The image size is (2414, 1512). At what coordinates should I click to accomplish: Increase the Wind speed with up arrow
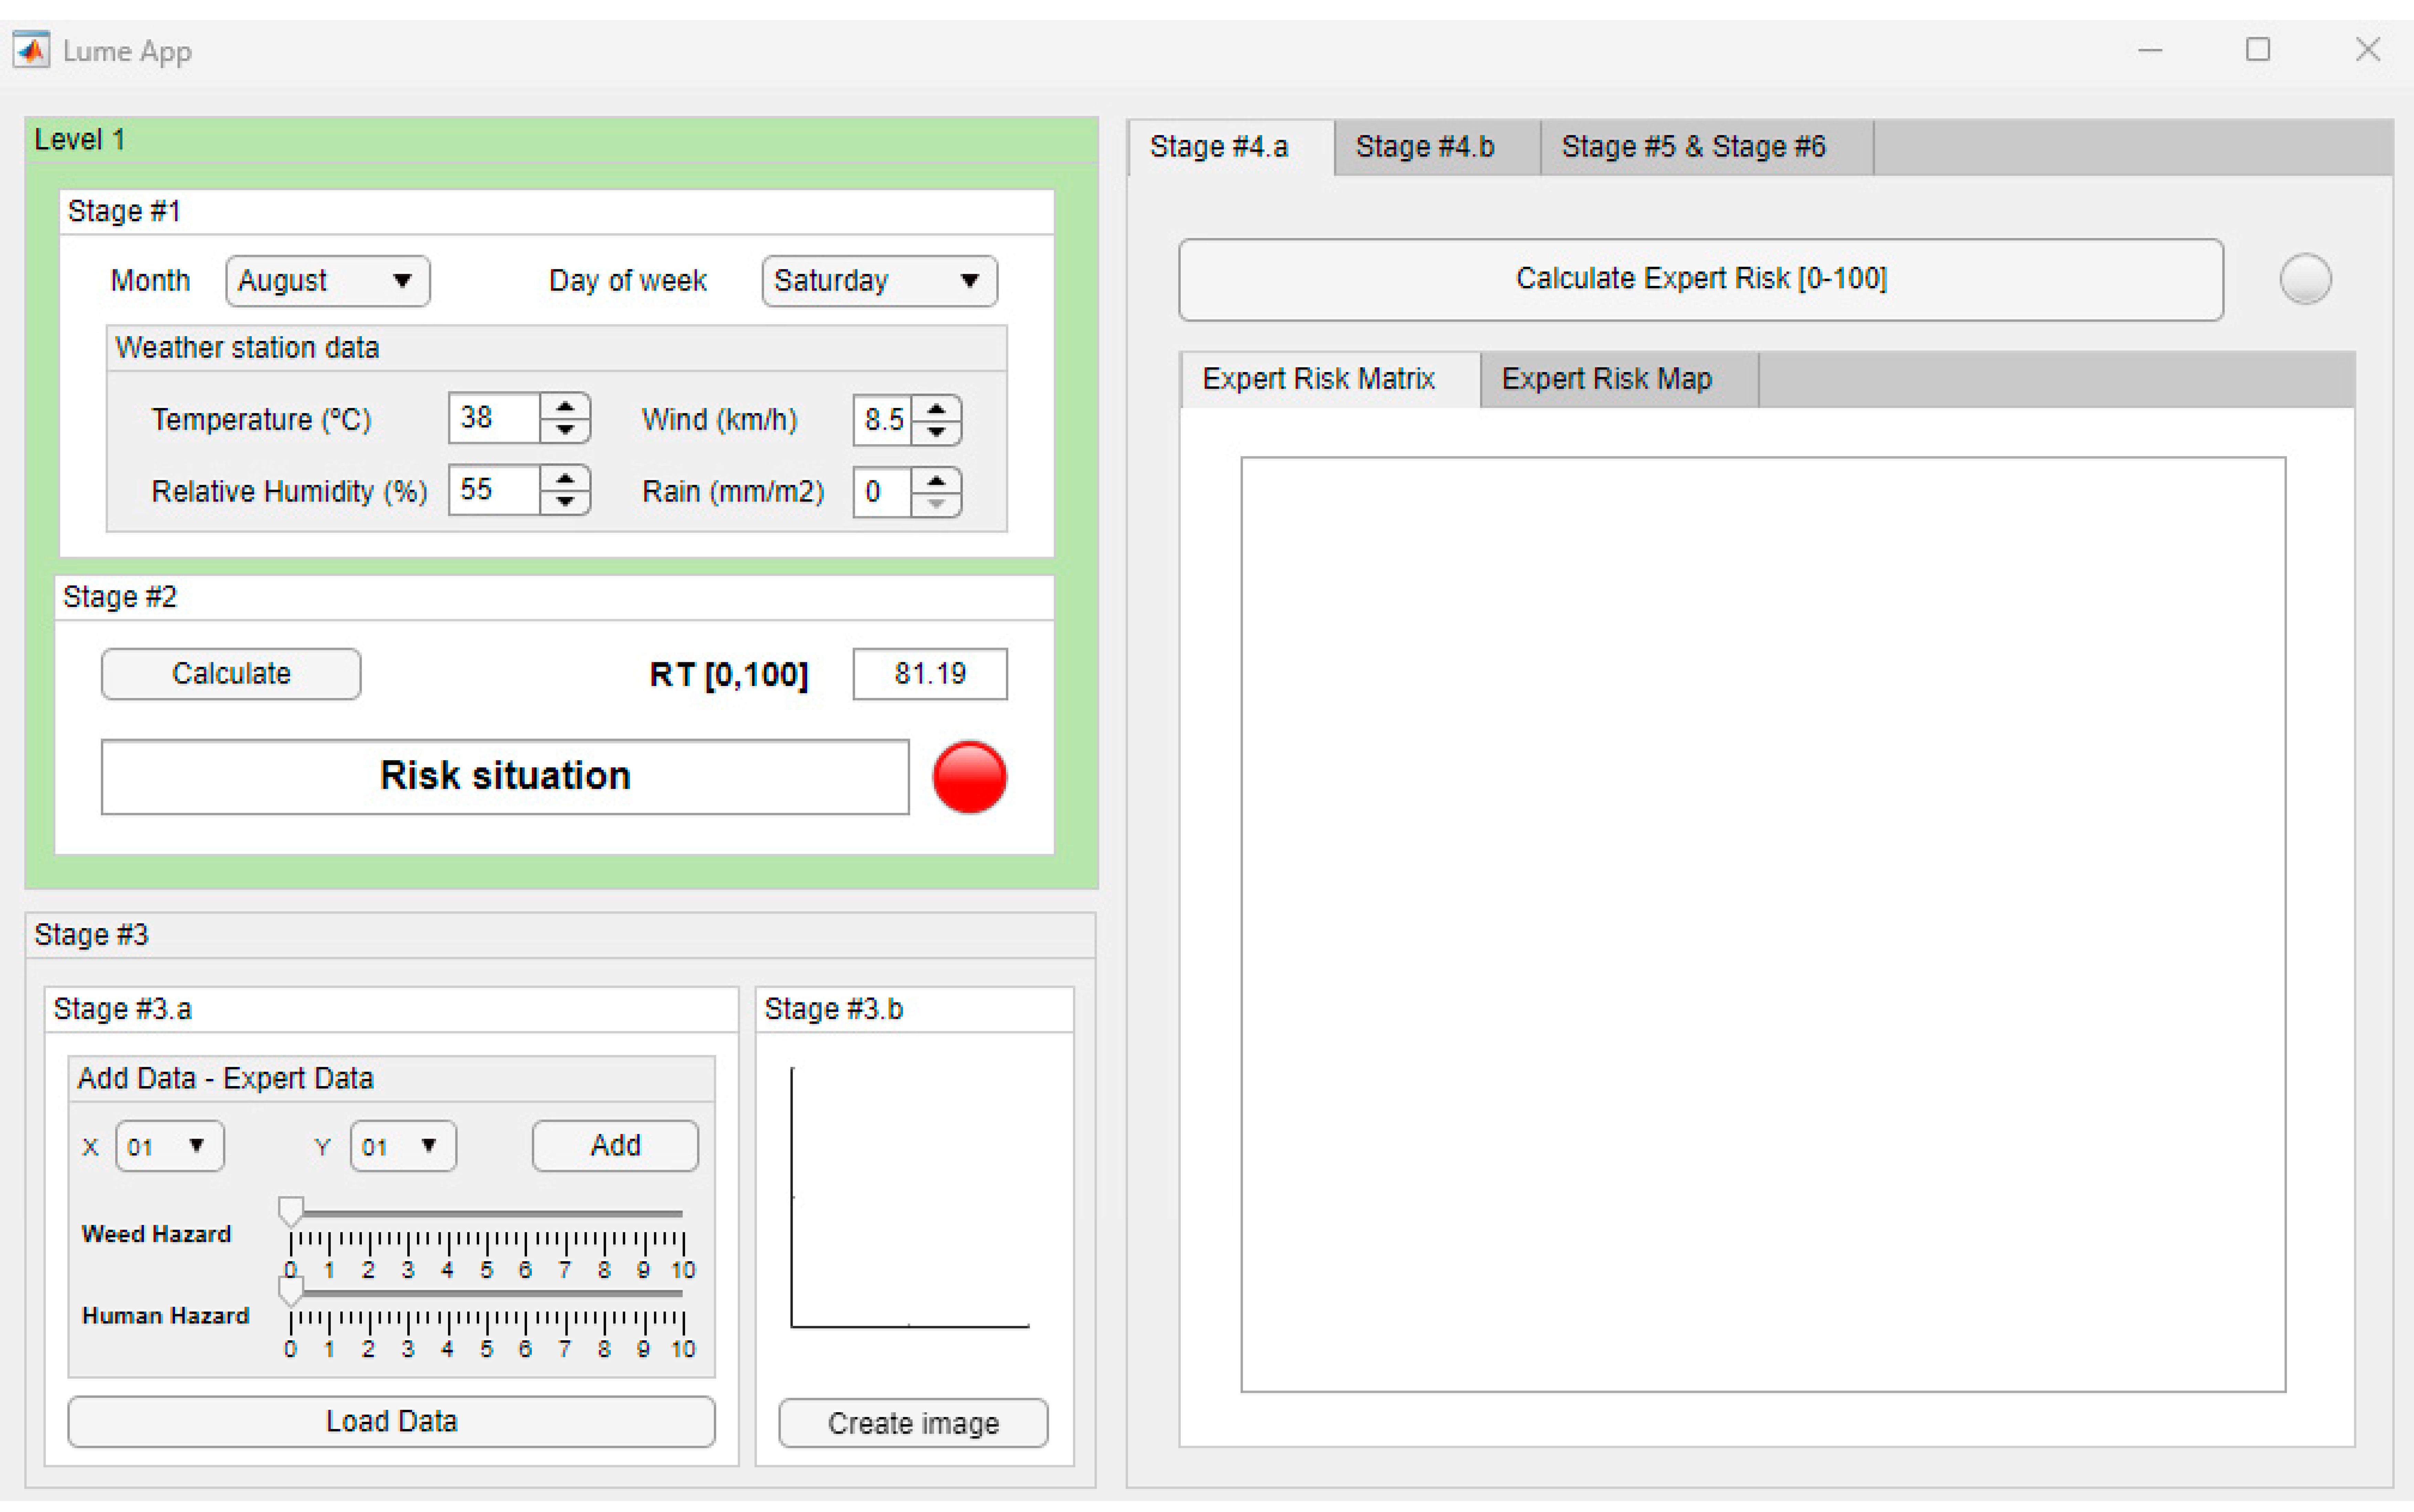pos(936,408)
